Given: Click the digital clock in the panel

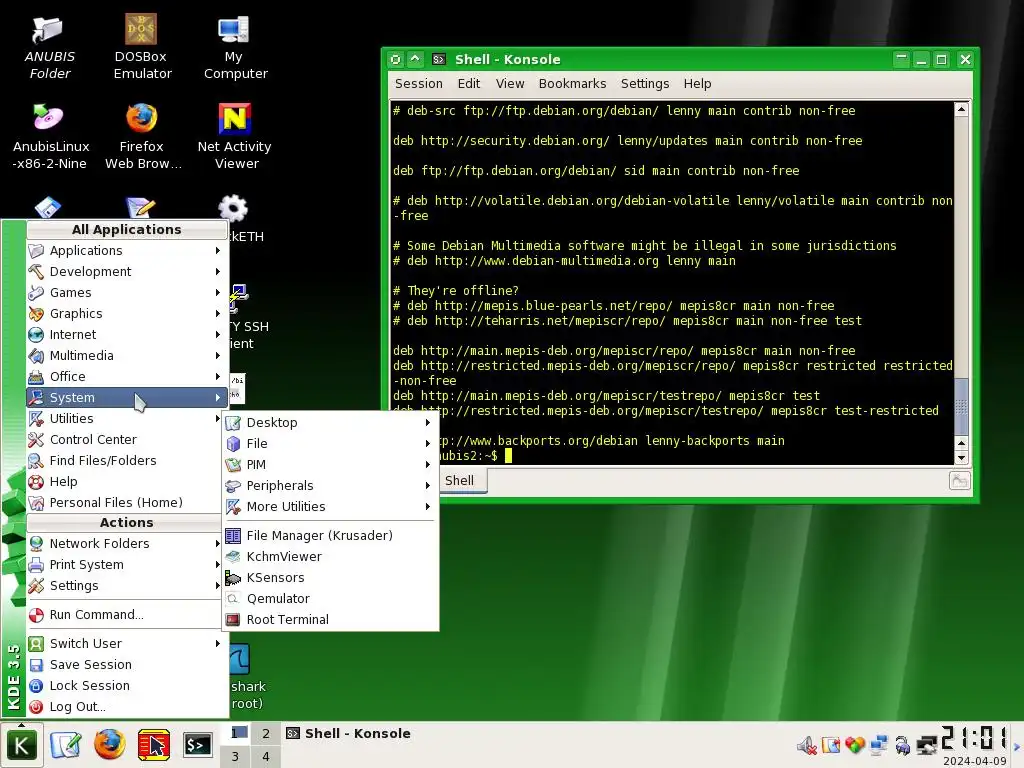Looking at the screenshot, I should [974, 739].
